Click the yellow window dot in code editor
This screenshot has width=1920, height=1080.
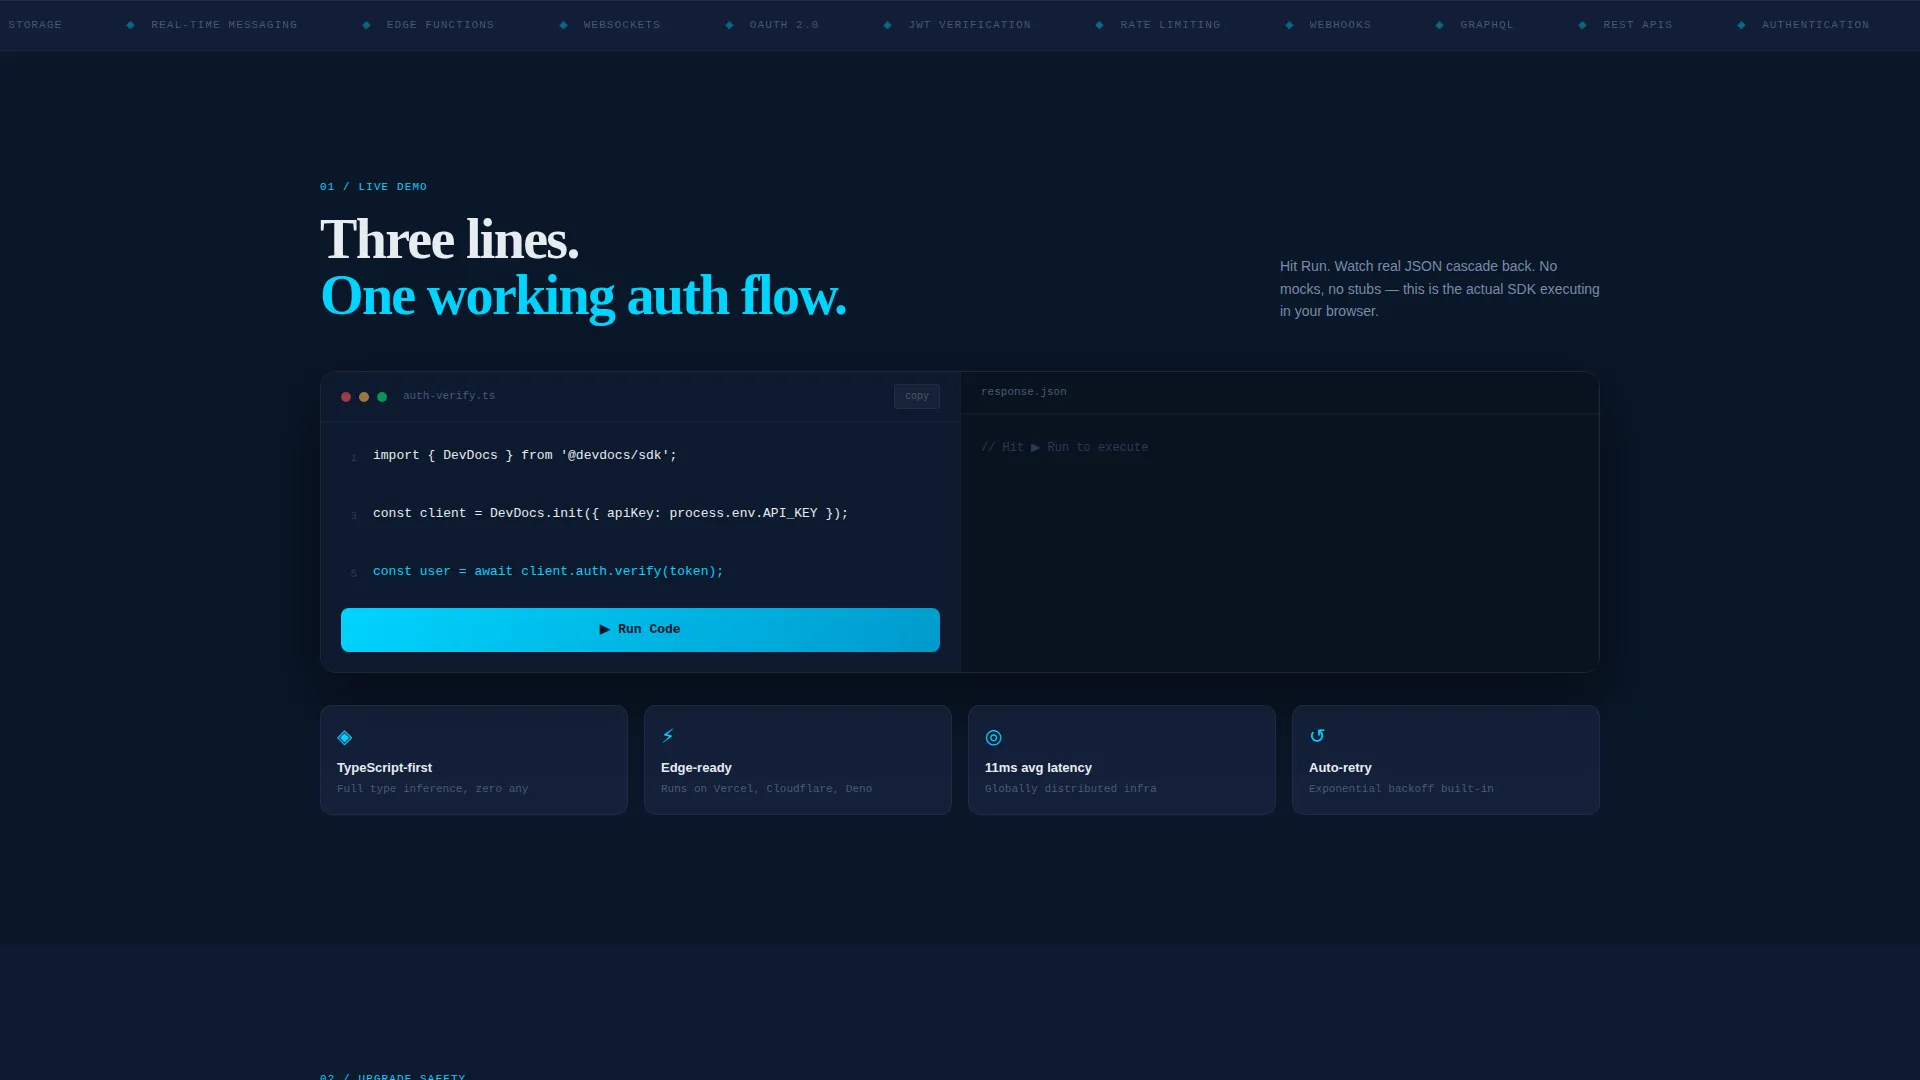pyautogui.click(x=364, y=397)
